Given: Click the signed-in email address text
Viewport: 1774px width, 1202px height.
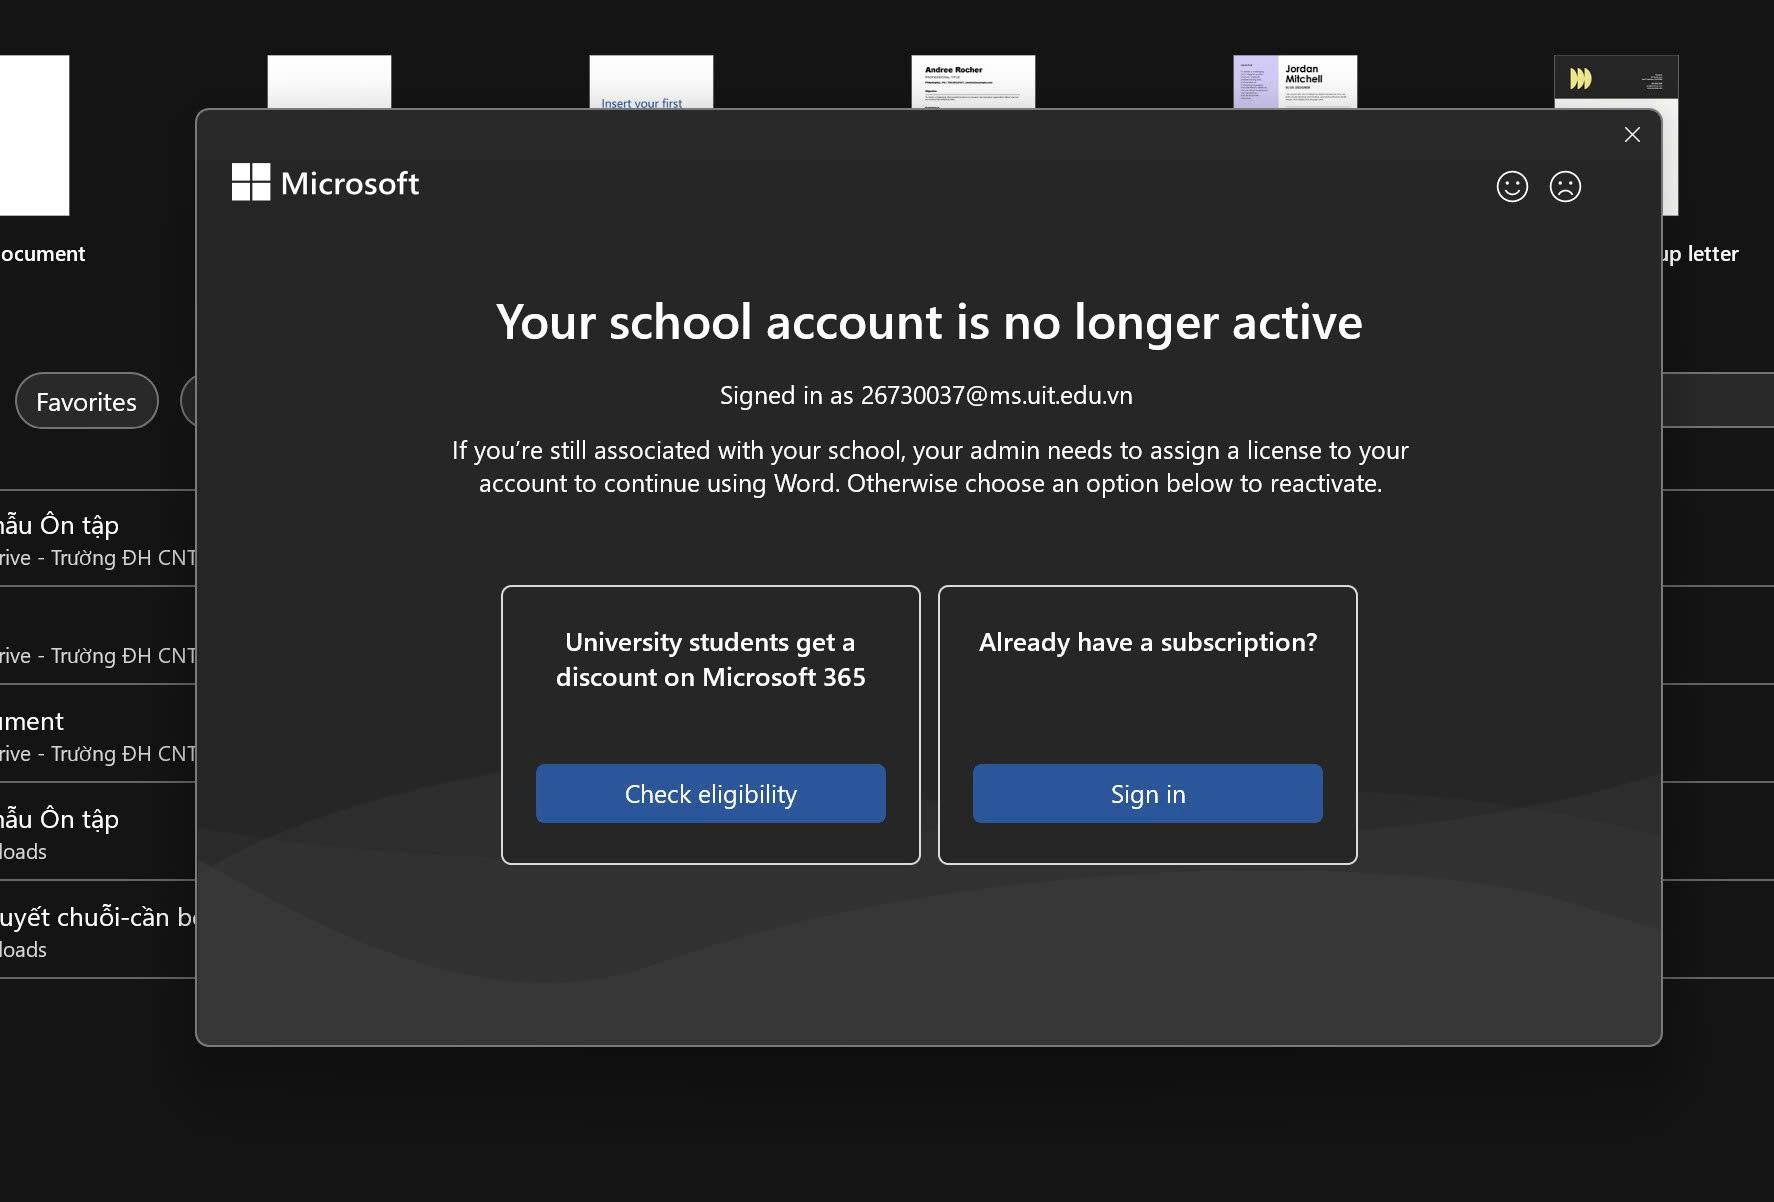Looking at the screenshot, I should tap(996, 395).
